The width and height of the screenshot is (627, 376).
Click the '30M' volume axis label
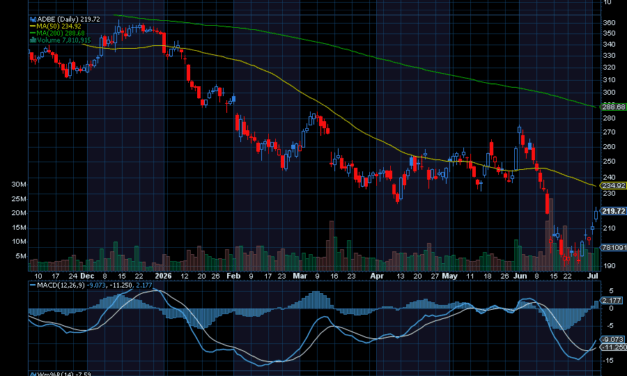pyautogui.click(x=19, y=184)
